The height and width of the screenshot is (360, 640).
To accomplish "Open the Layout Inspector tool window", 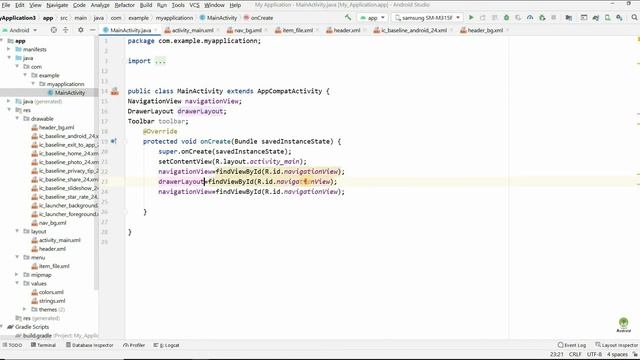I will (616, 345).
